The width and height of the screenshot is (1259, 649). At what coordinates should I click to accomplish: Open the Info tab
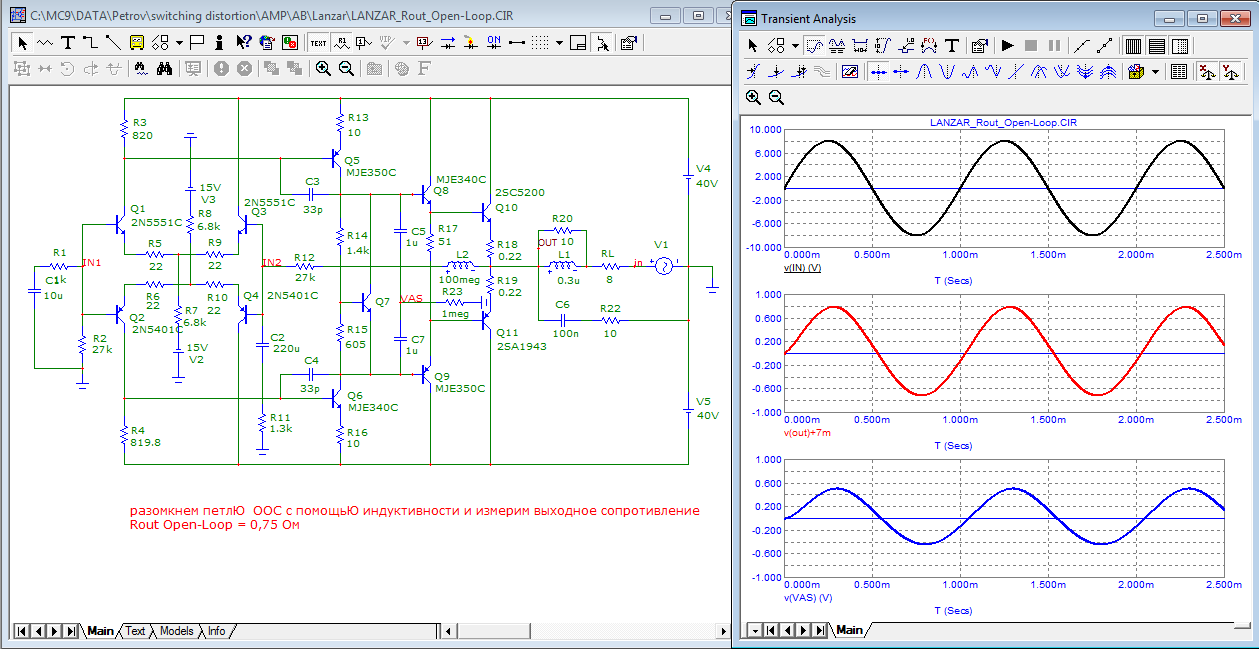[216, 631]
